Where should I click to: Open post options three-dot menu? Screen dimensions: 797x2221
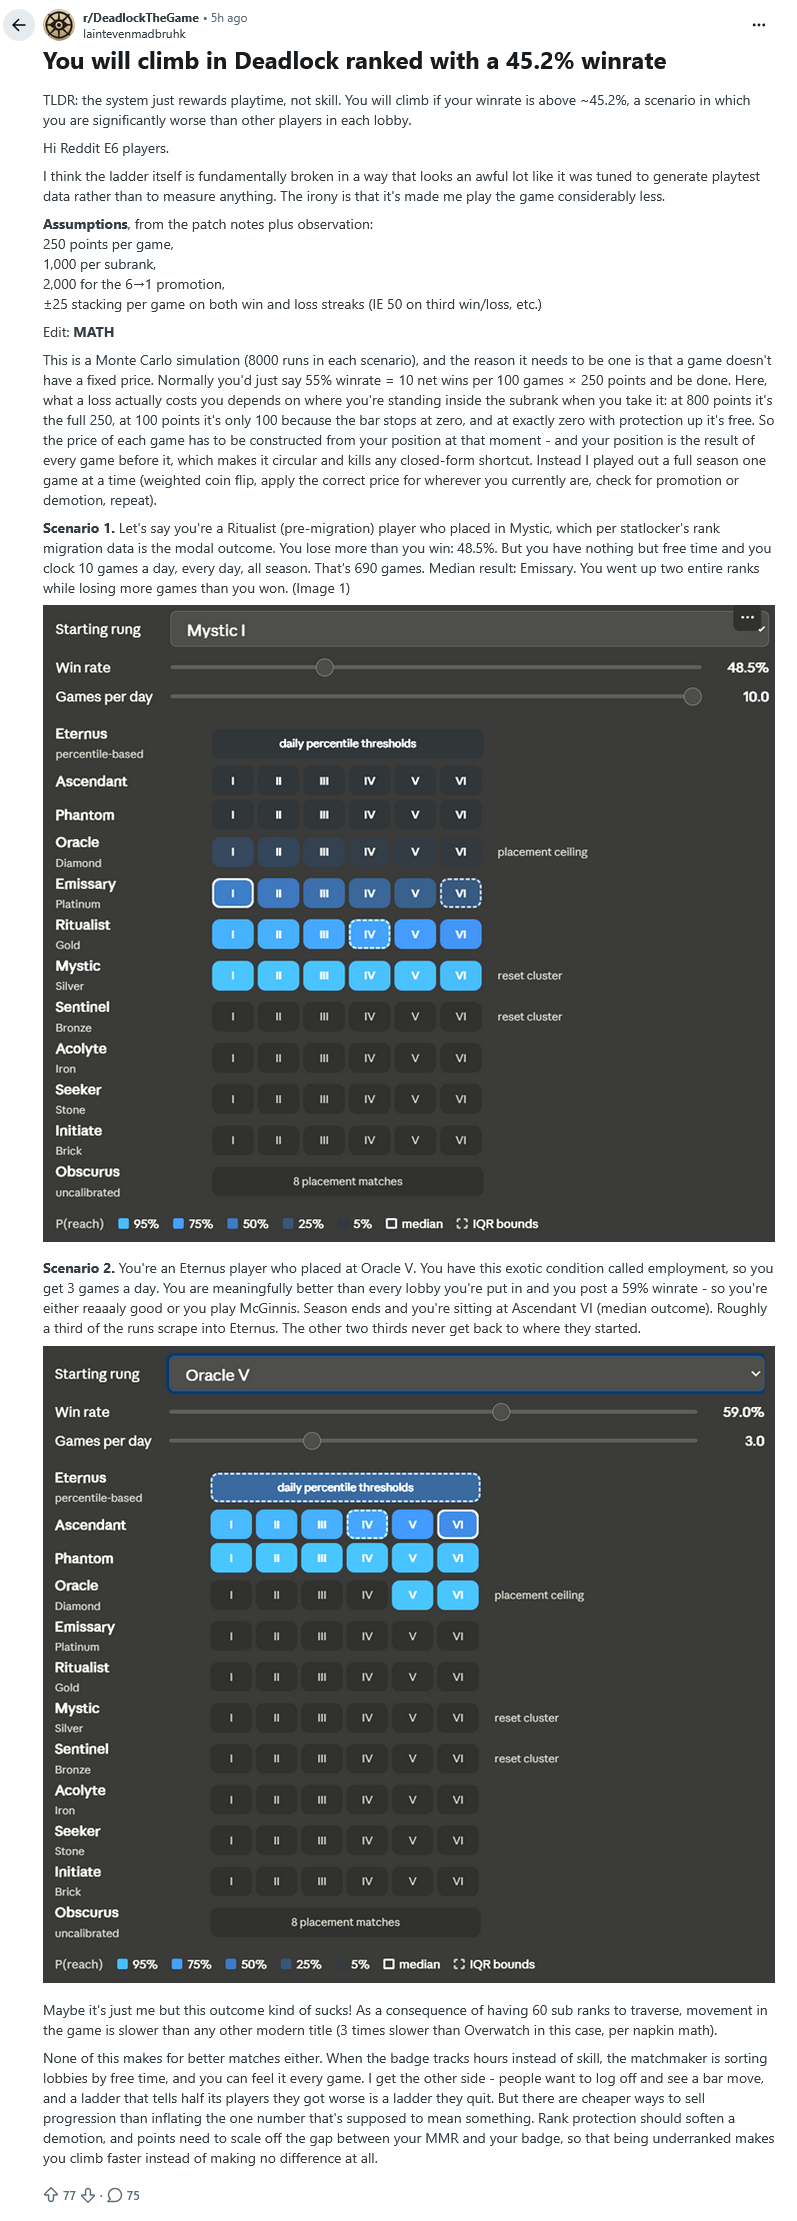(x=758, y=25)
